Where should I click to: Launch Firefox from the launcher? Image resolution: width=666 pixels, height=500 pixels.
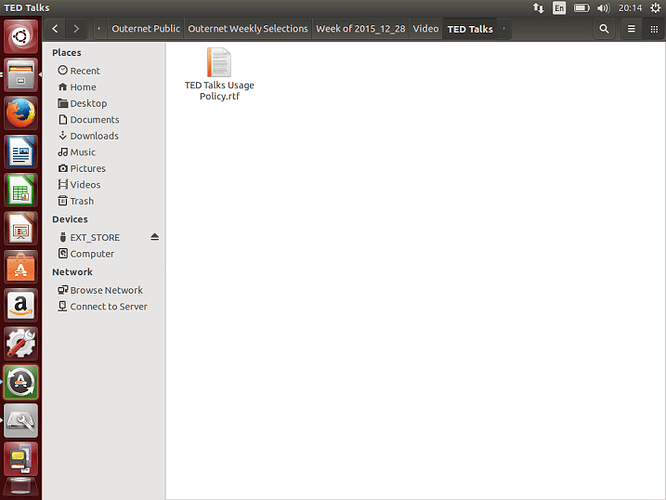[21, 113]
